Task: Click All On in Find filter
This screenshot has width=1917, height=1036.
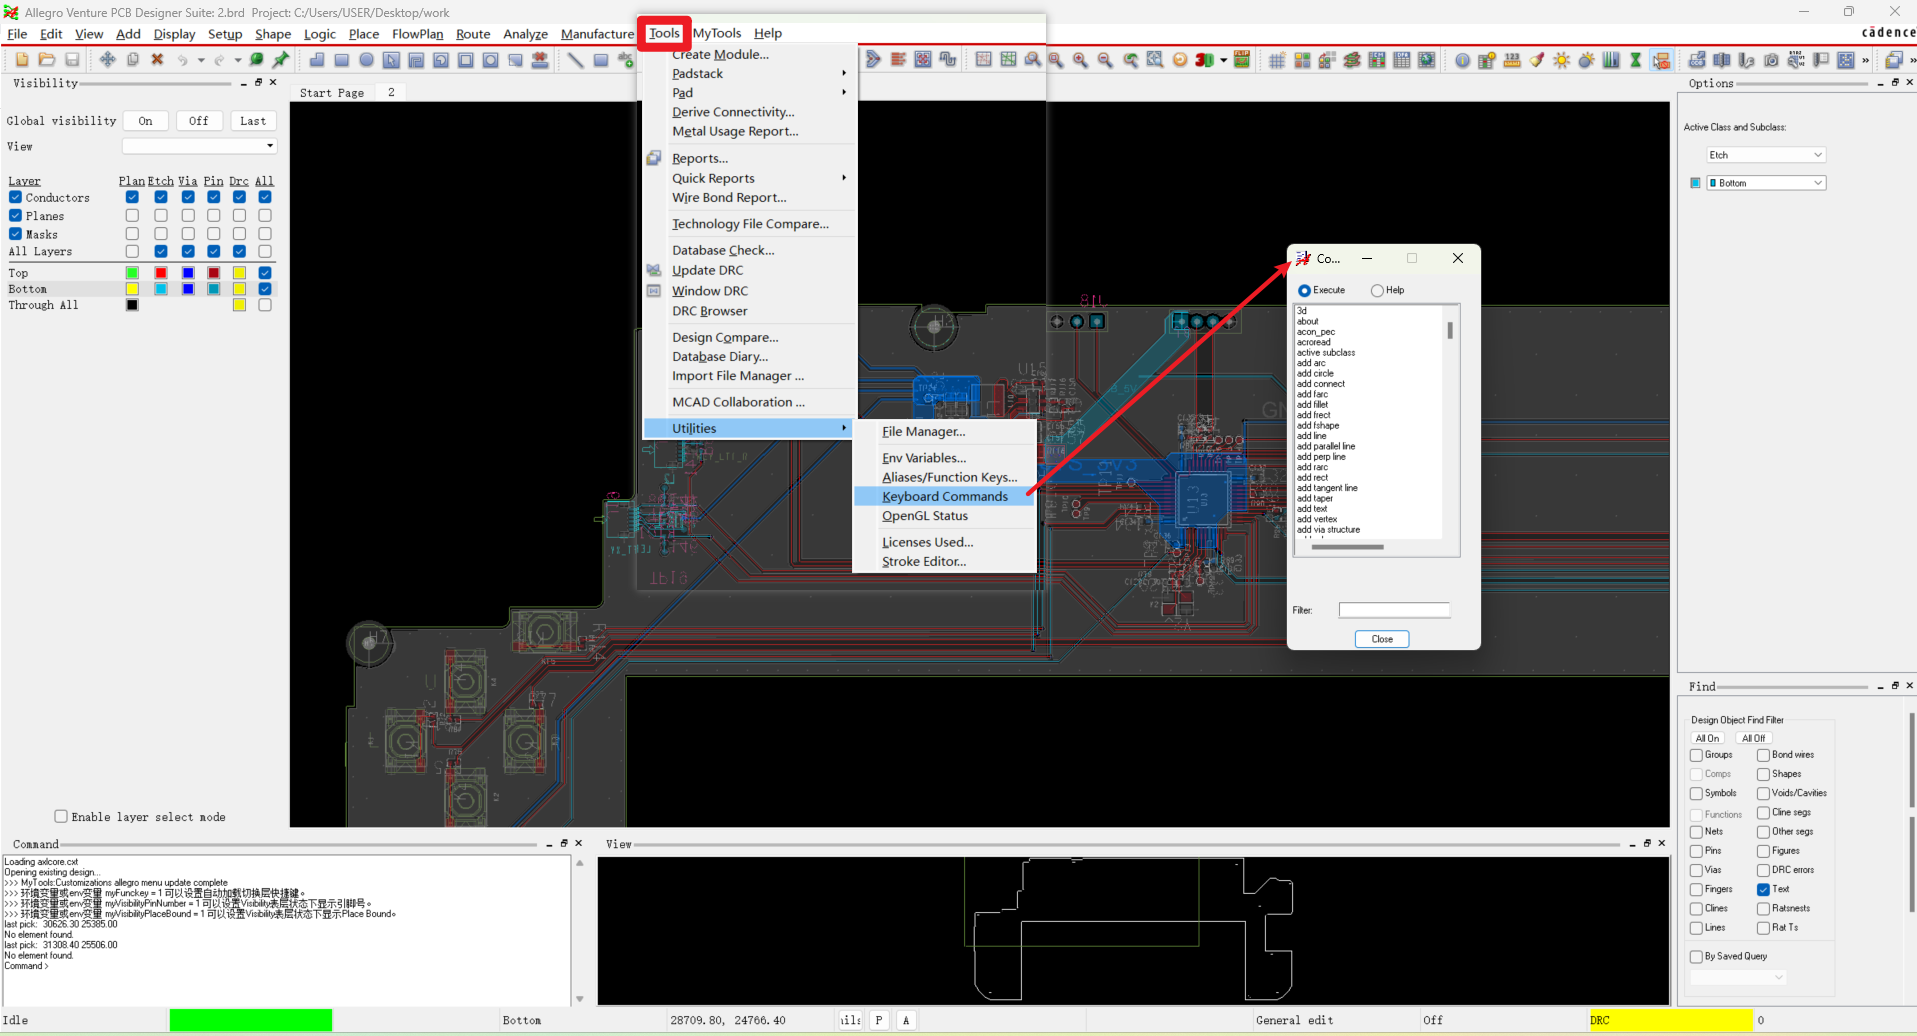Action: (1708, 738)
